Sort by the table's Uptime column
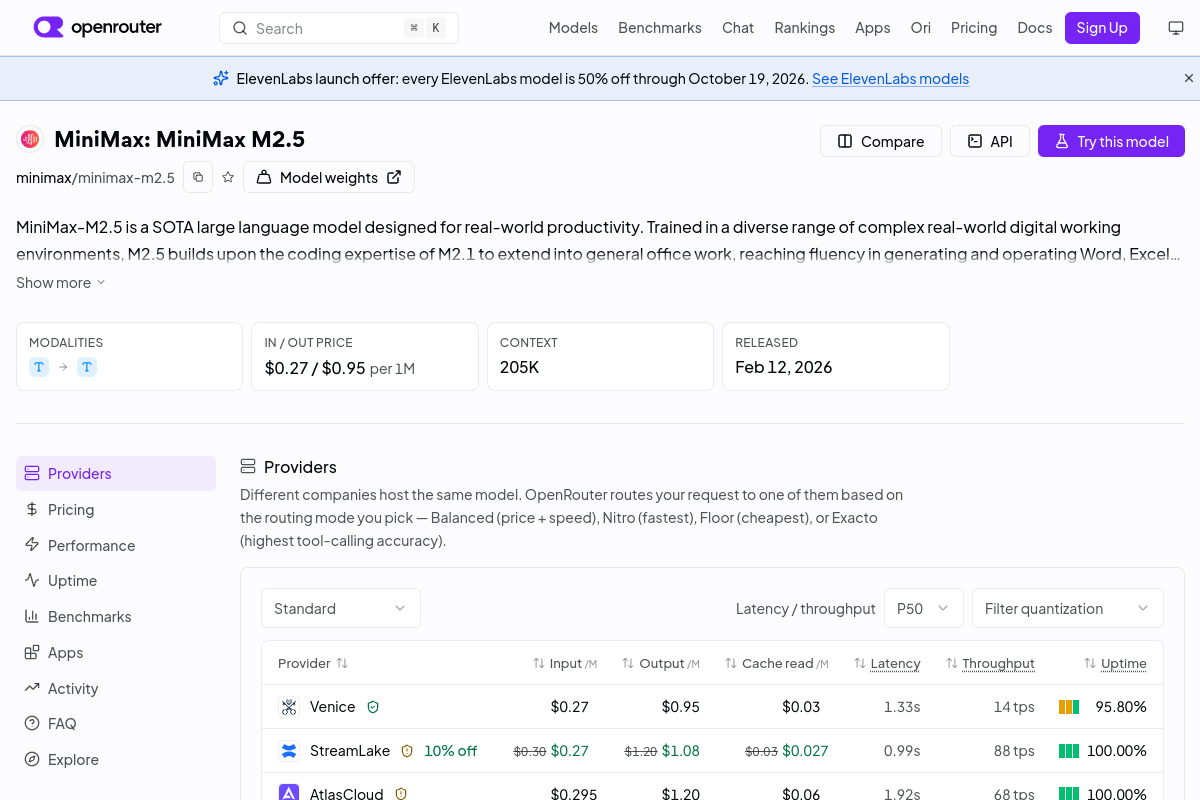Image resolution: width=1200 pixels, height=800 pixels. (x=1115, y=663)
